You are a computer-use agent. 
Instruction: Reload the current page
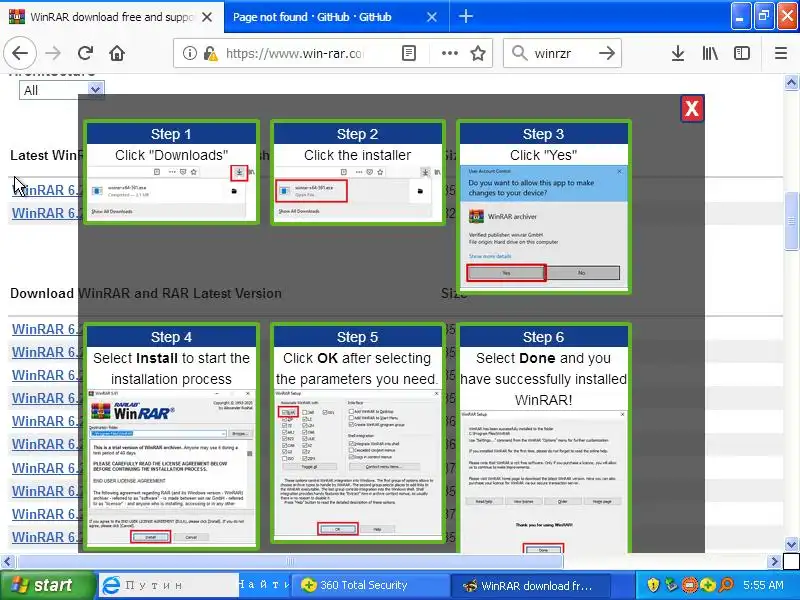click(85, 53)
